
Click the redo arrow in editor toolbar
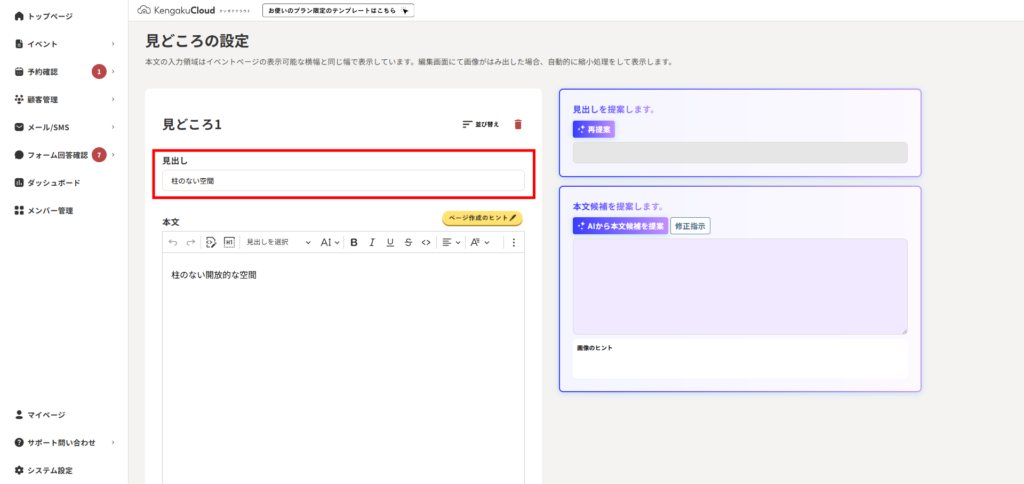(x=190, y=242)
